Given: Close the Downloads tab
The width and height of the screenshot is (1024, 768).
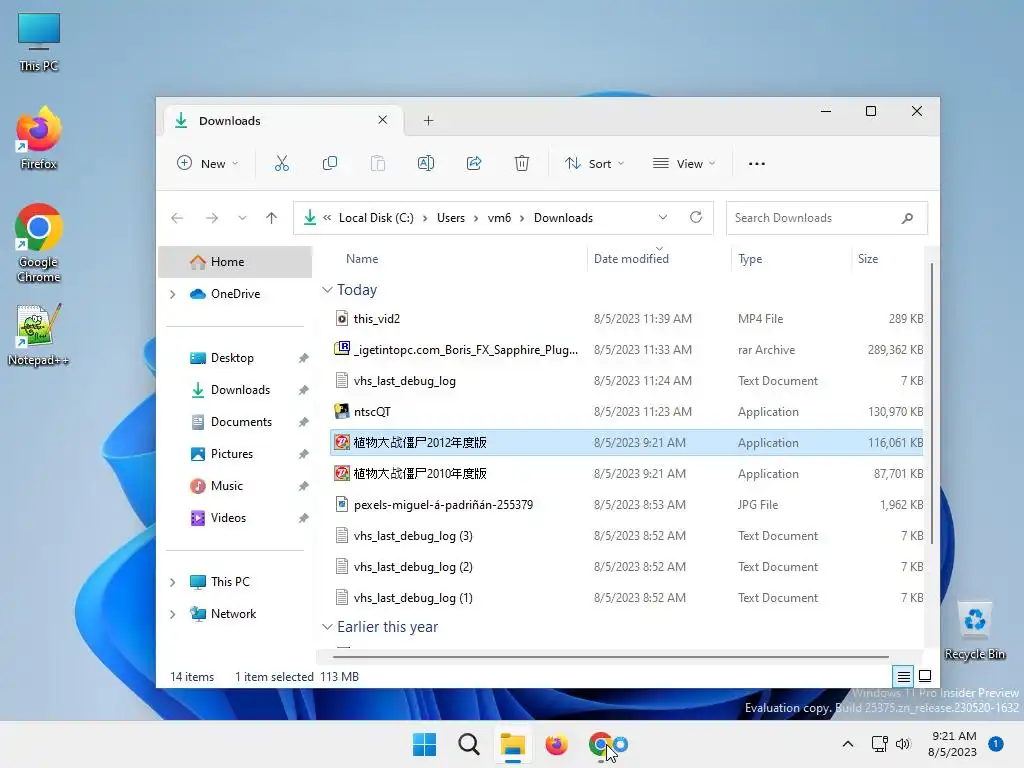Looking at the screenshot, I should point(383,120).
